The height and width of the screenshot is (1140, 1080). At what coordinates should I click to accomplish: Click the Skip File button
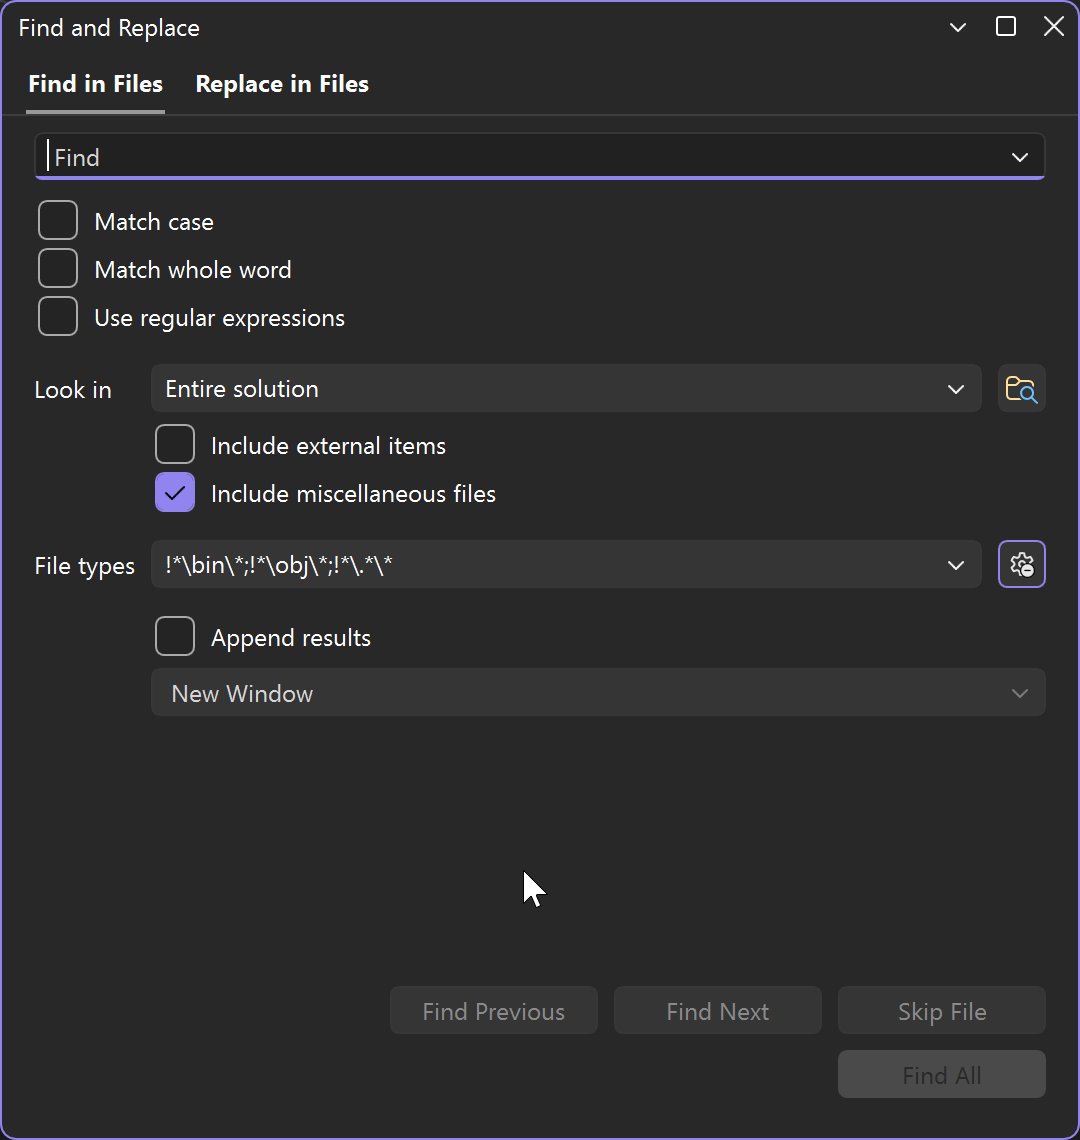[x=941, y=1010]
